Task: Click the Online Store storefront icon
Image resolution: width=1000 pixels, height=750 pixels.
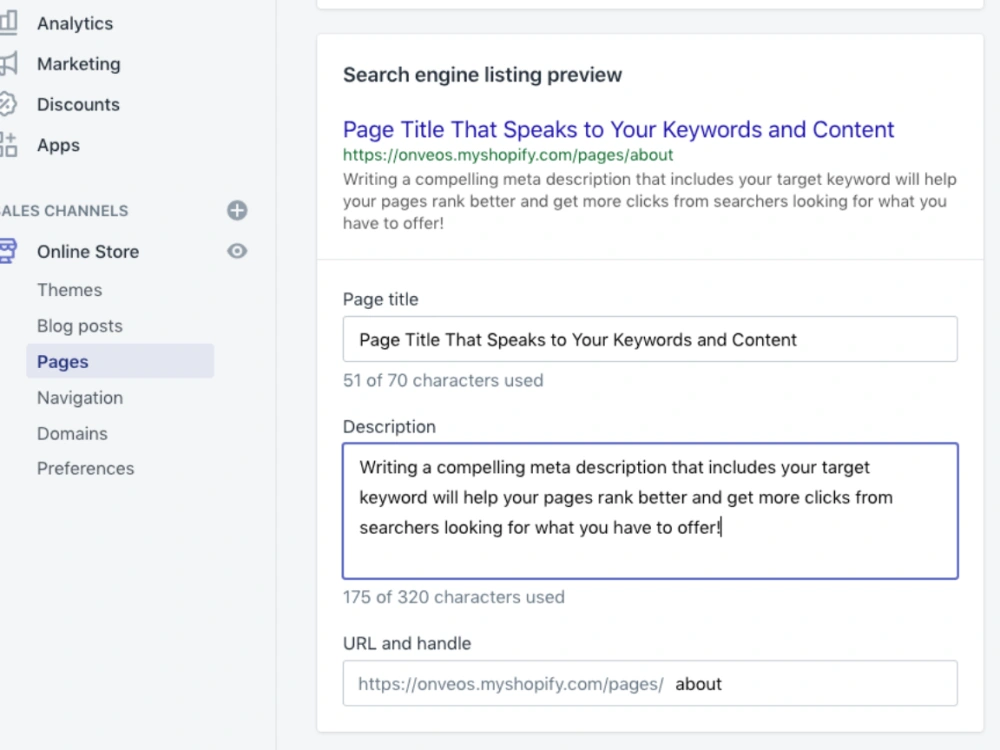Action: coord(8,251)
